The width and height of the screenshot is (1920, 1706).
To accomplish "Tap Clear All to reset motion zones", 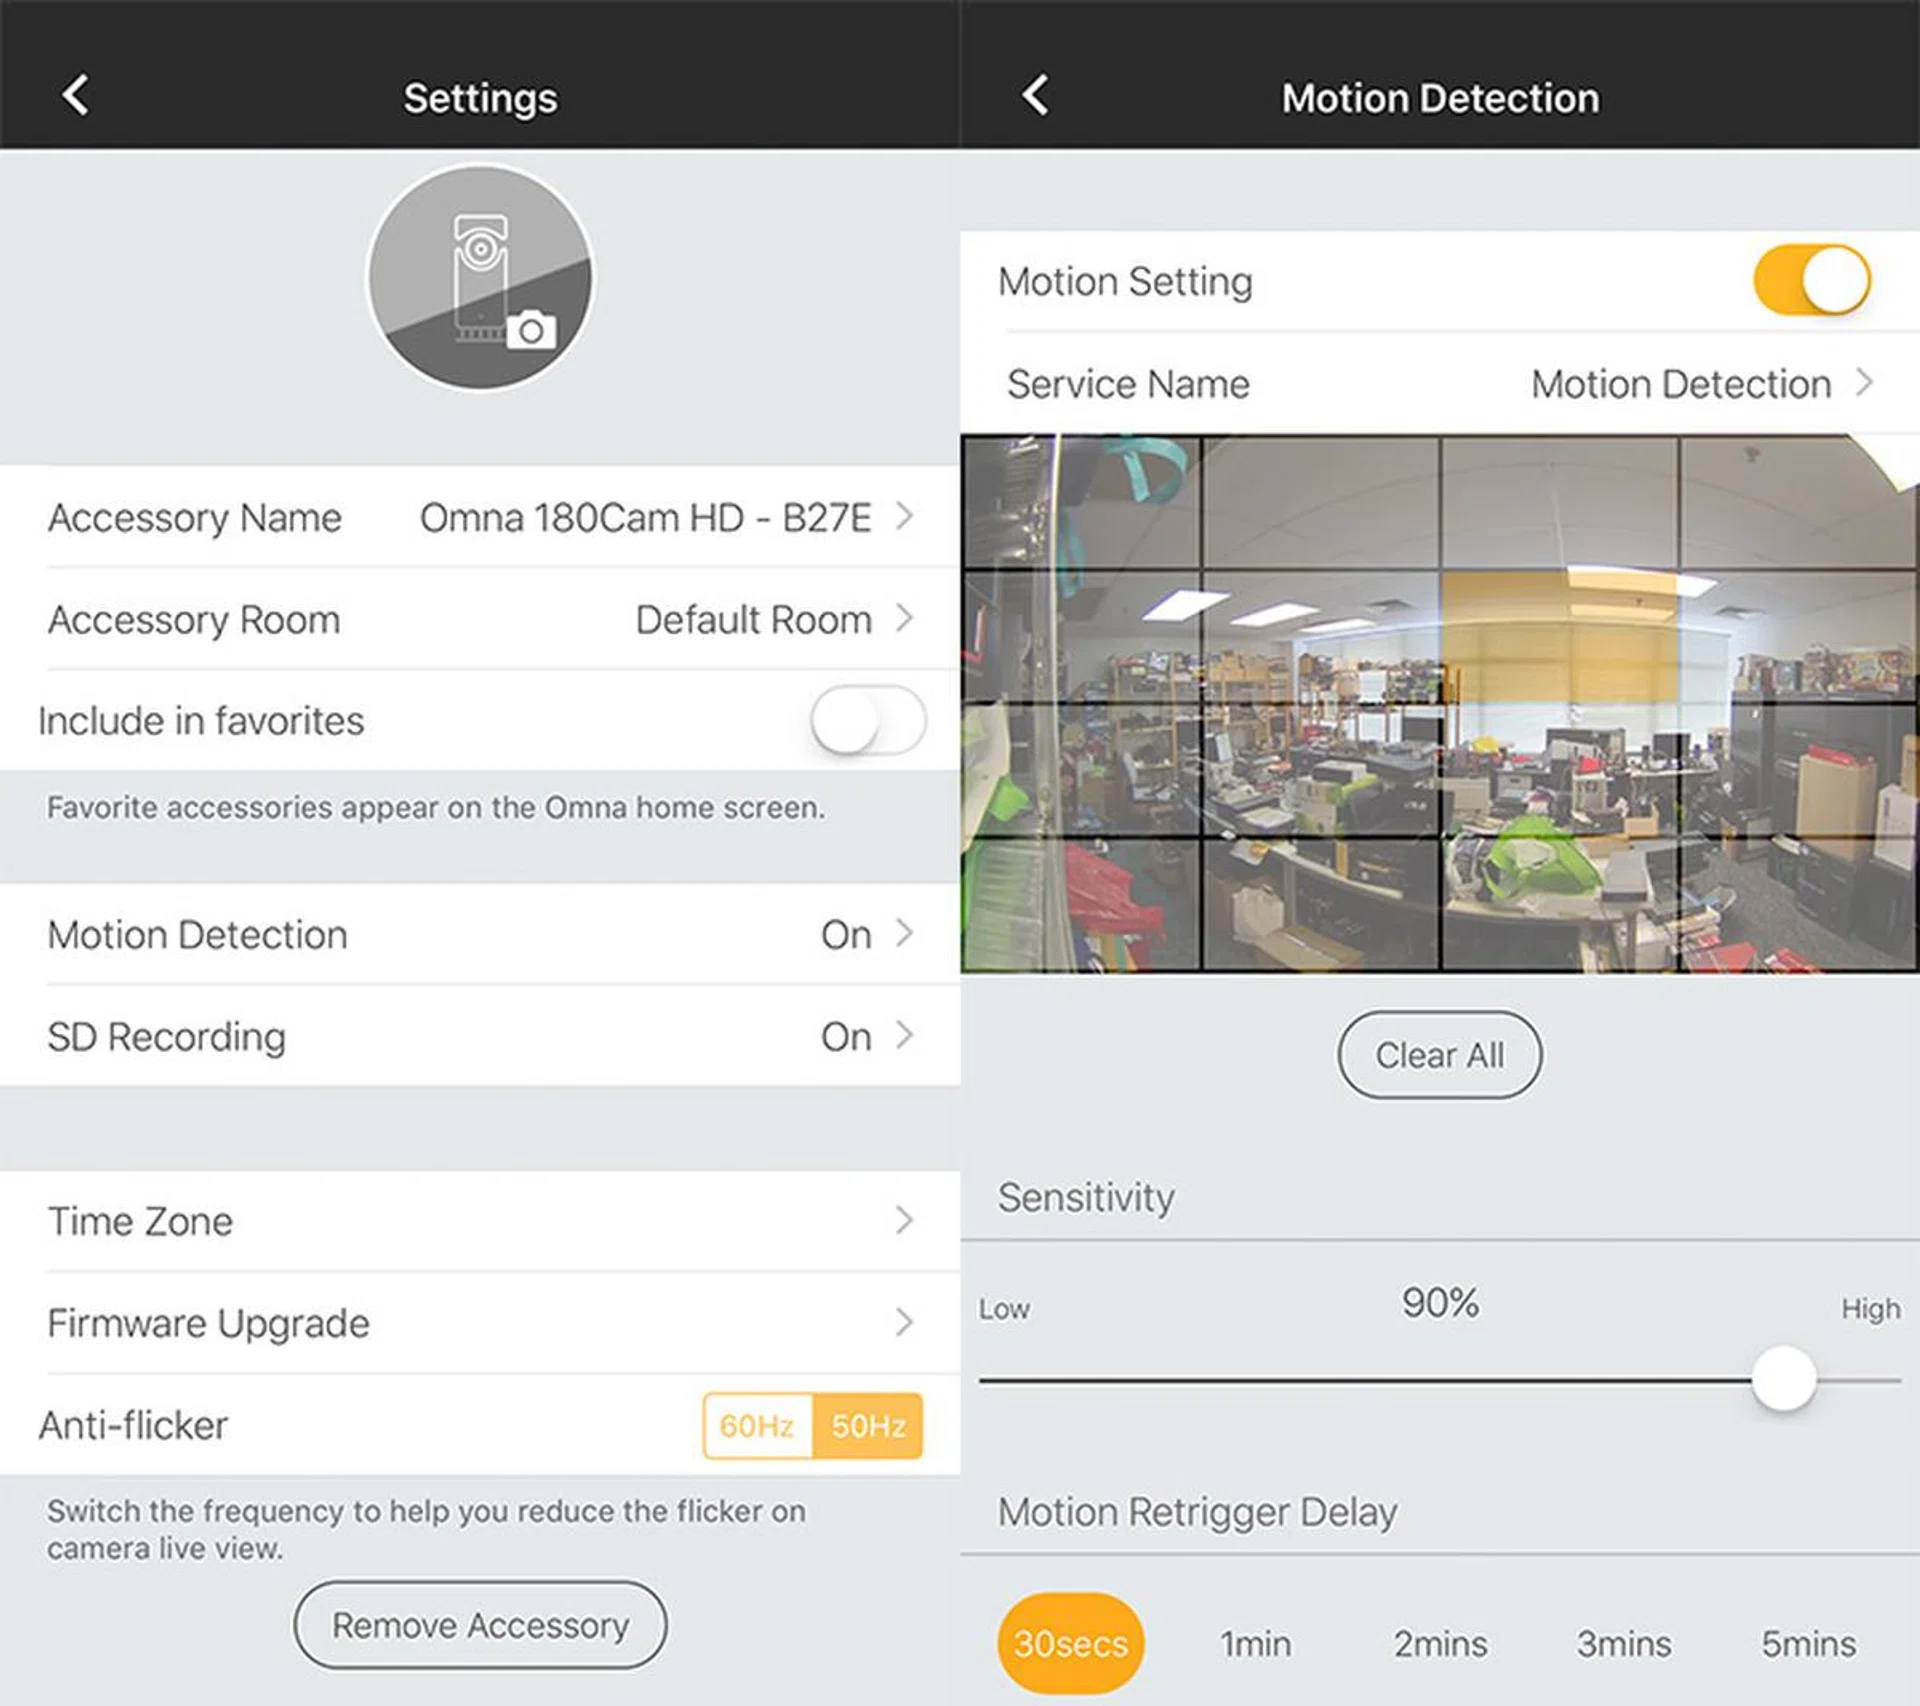I will point(1438,1055).
